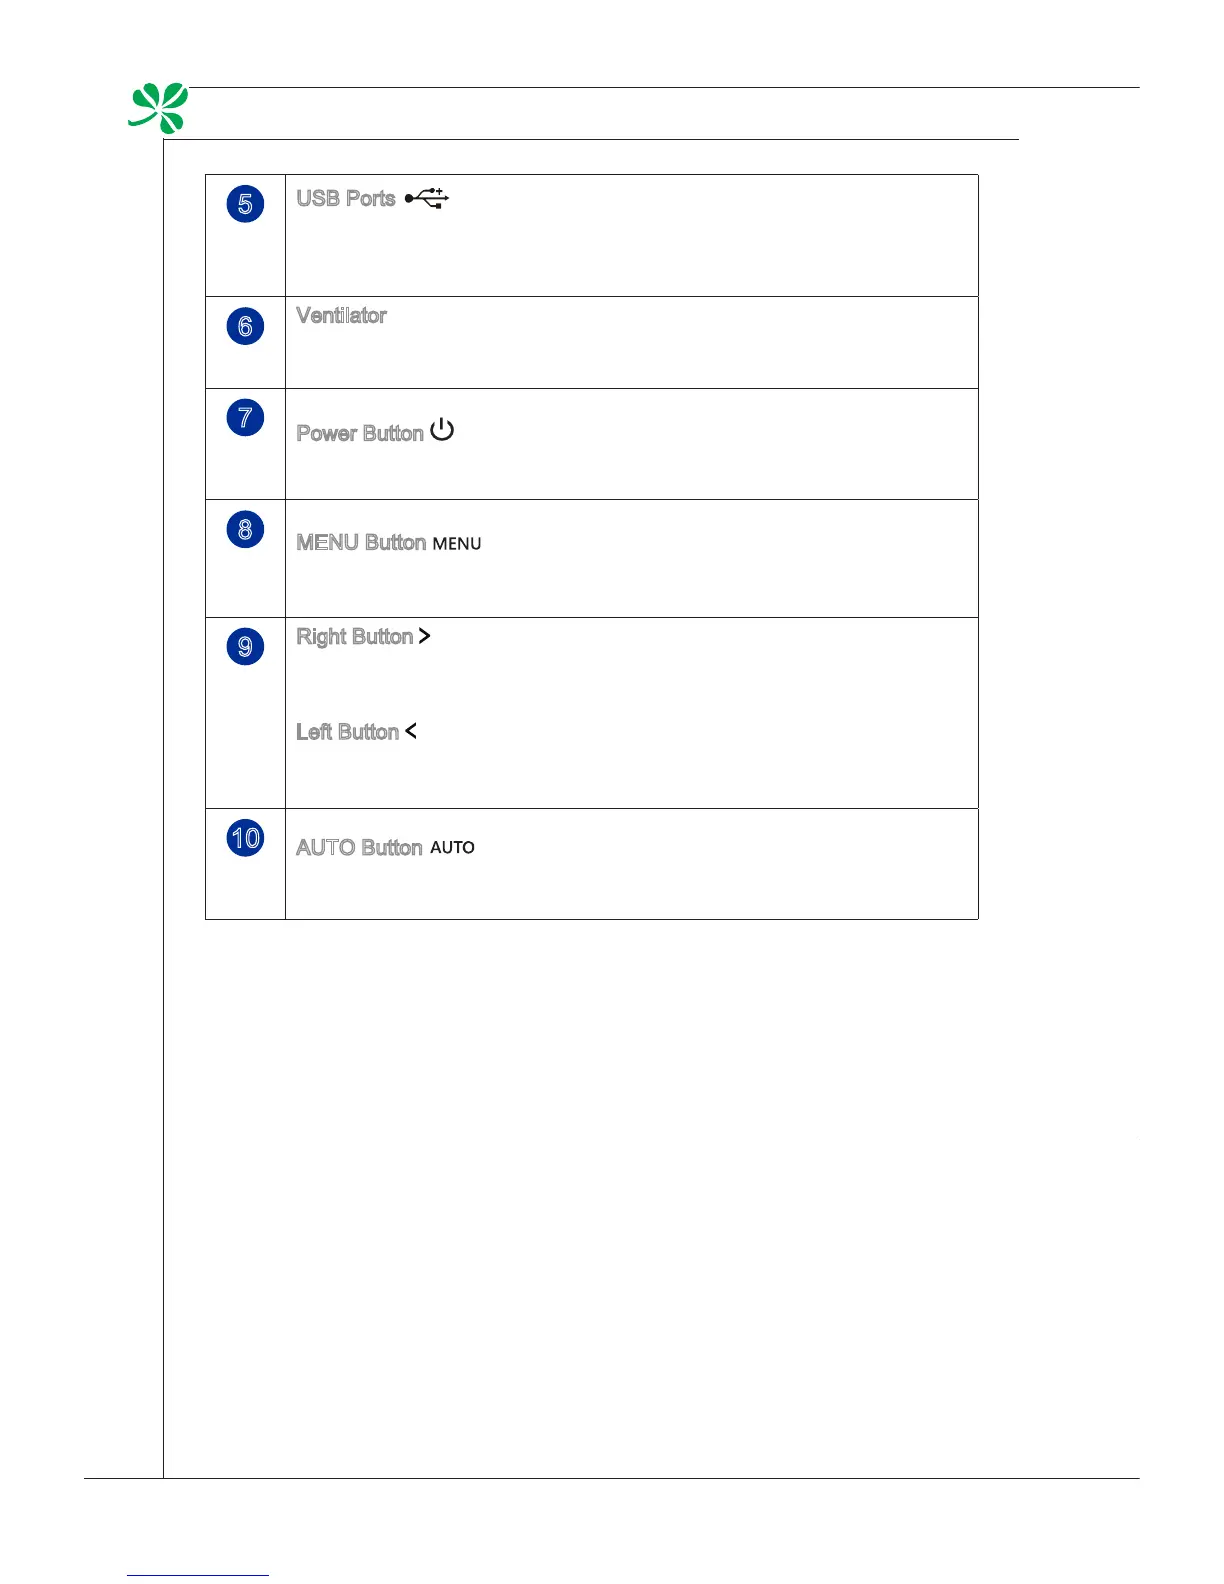Select the Power Button heading text

pos(360,433)
